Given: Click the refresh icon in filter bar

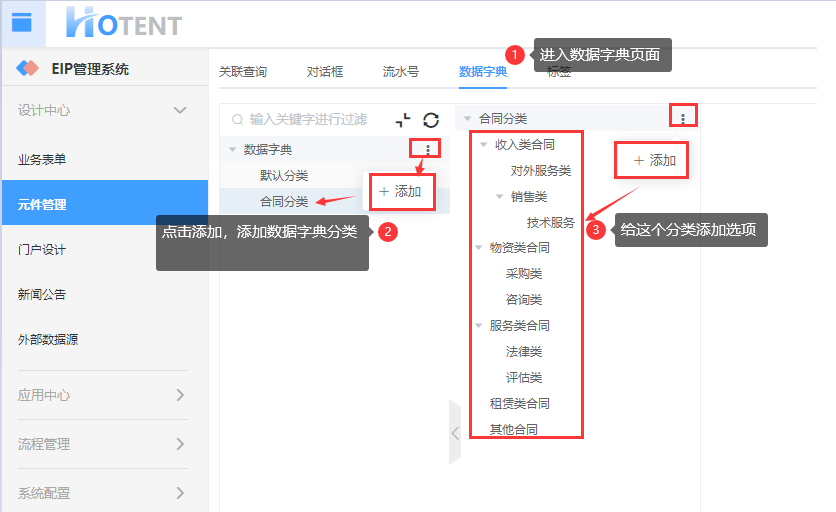Looking at the screenshot, I should point(431,120).
